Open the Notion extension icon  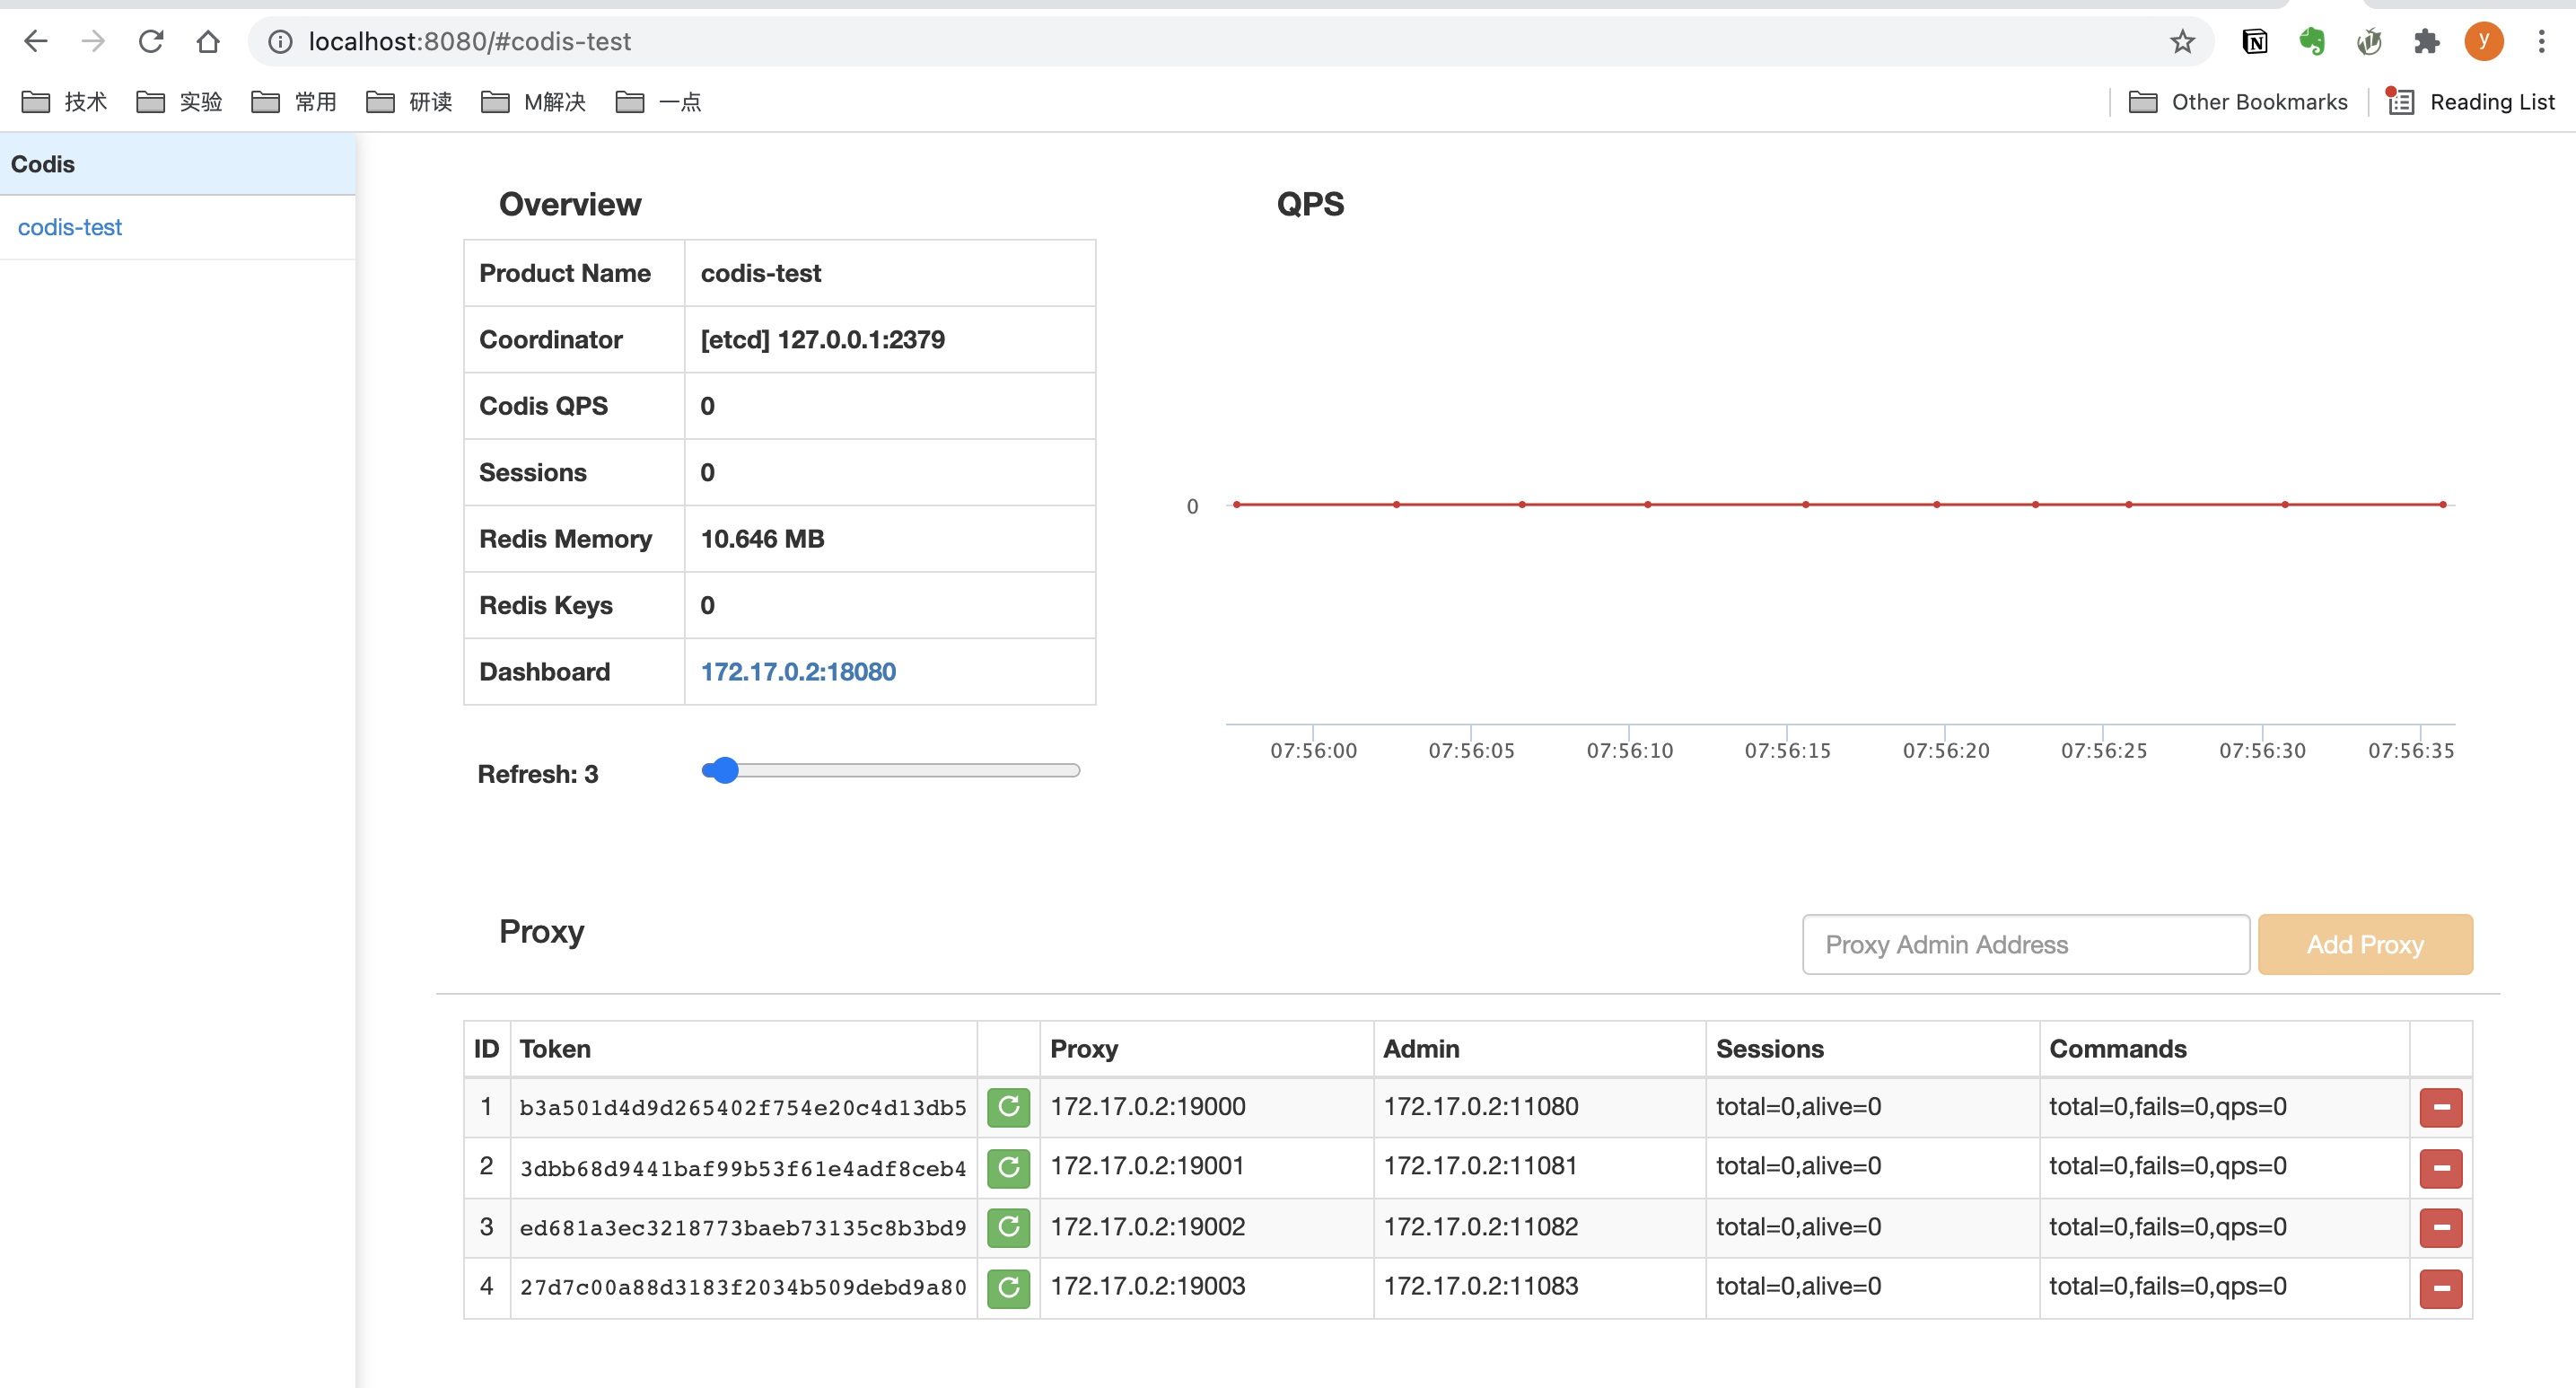click(2254, 41)
